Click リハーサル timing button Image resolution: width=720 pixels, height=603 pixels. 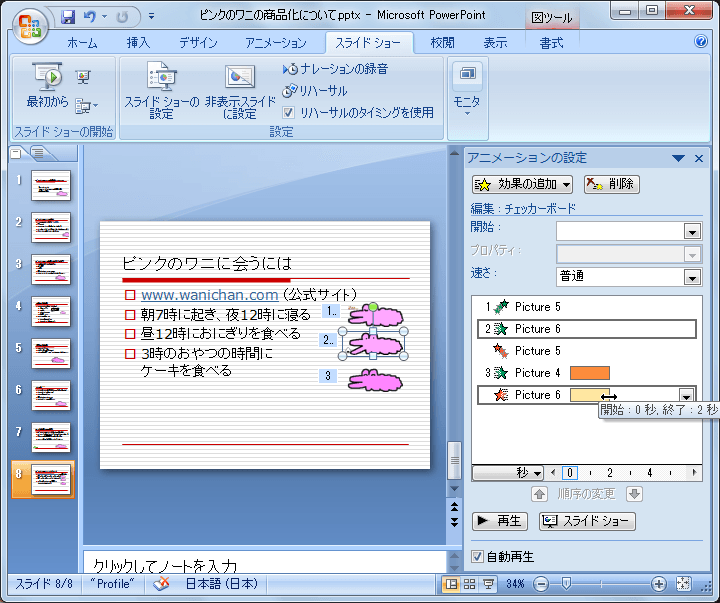[x=315, y=91]
